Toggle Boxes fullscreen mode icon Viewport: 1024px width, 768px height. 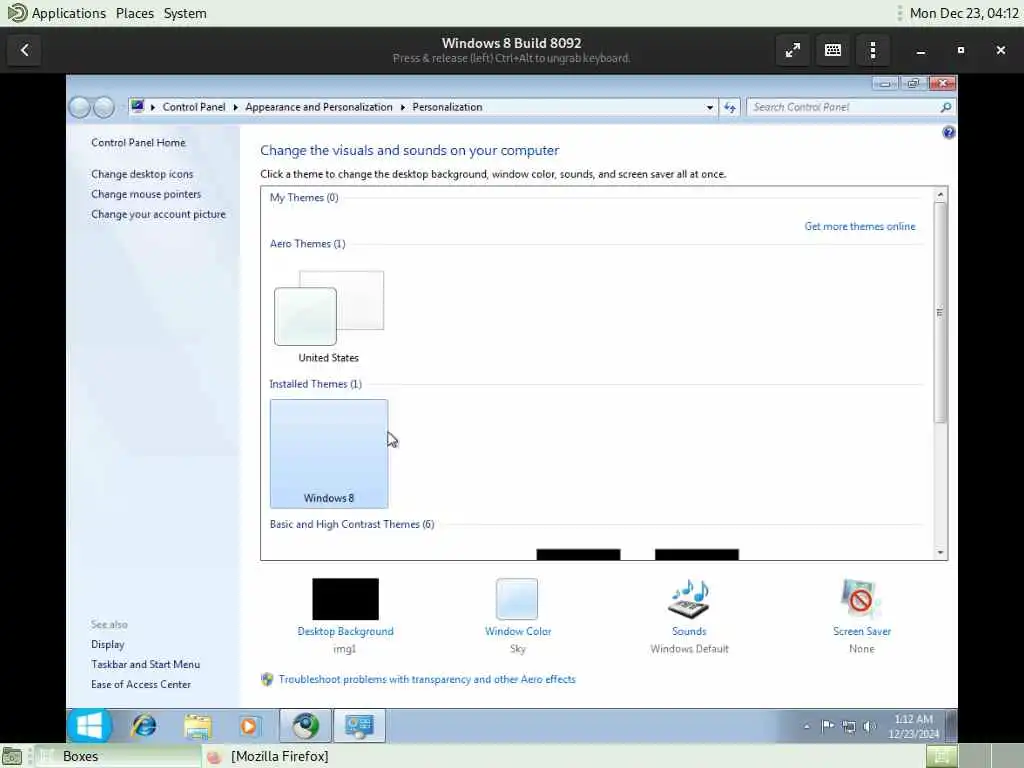(793, 50)
